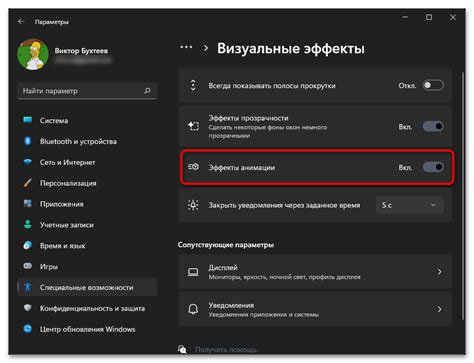This screenshot has height=363, width=474.
Task: Click the Персонализация brush icon
Action: (x=28, y=183)
